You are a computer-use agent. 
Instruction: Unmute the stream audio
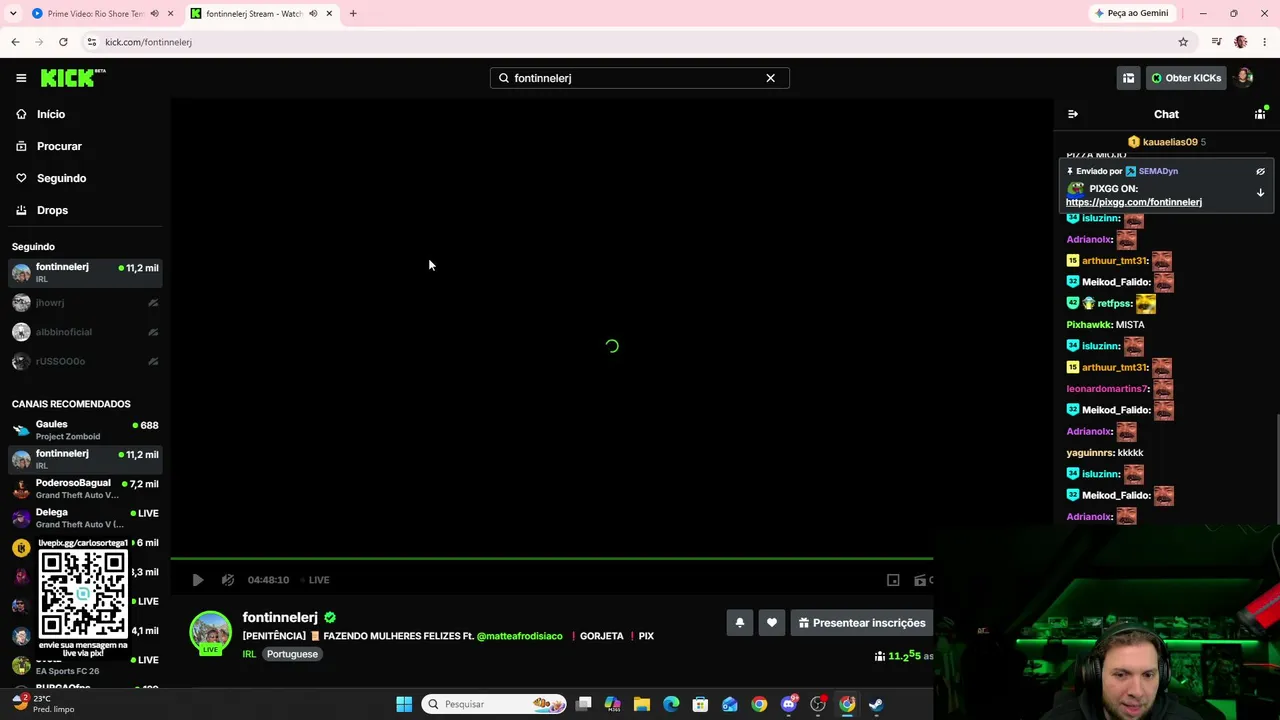tap(228, 580)
